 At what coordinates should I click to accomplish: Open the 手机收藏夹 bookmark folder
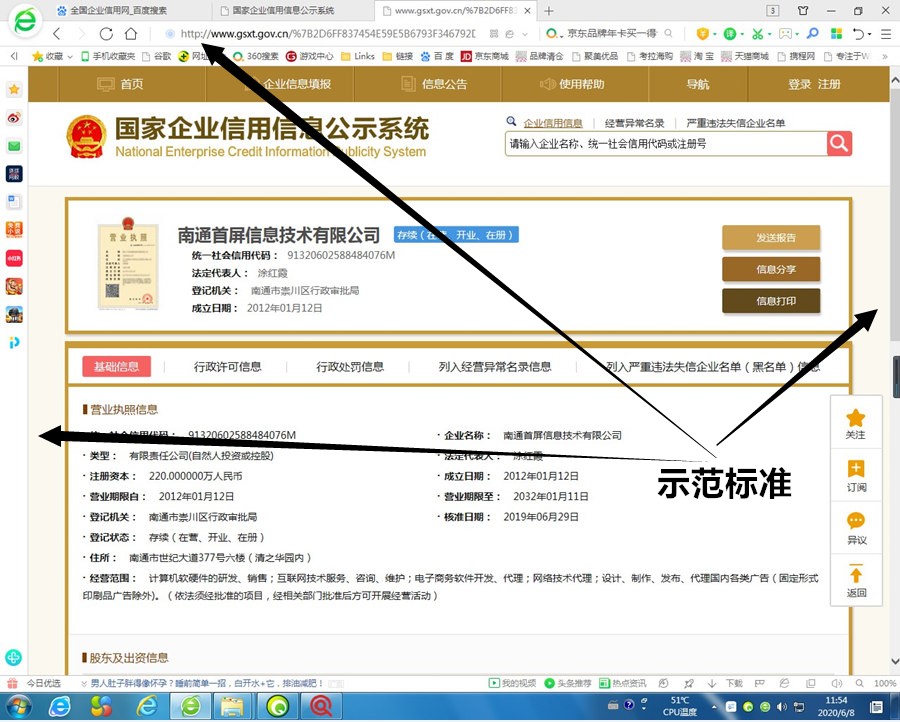tap(108, 56)
